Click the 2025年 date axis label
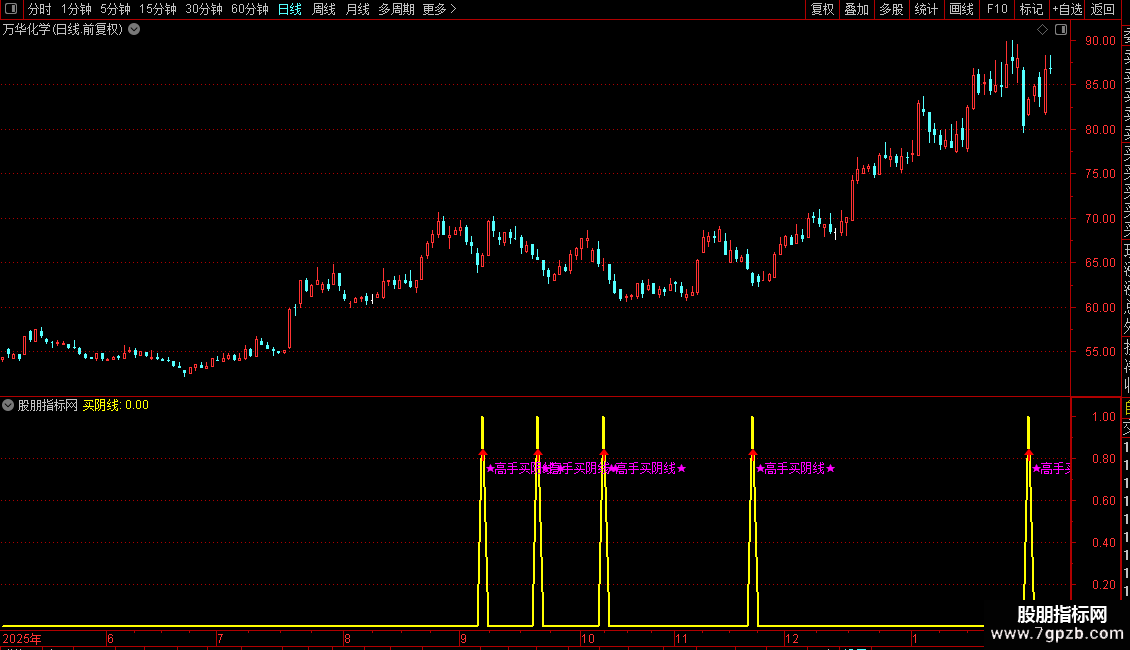This screenshot has width=1130, height=650. click(x=22, y=638)
